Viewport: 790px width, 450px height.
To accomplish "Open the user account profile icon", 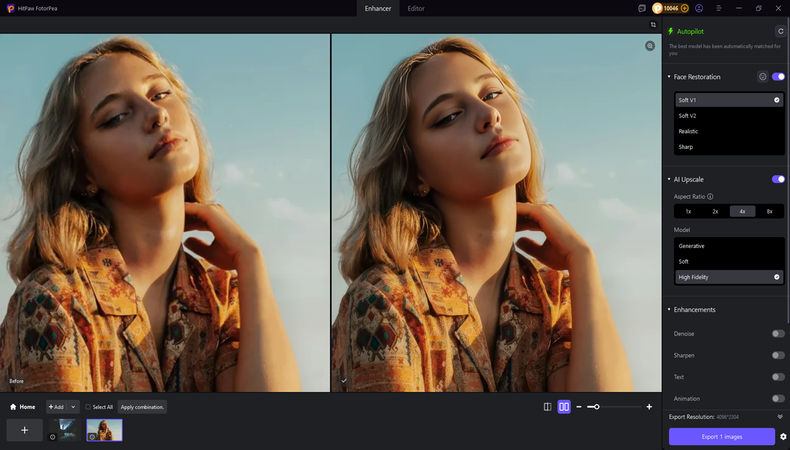I will coord(698,8).
